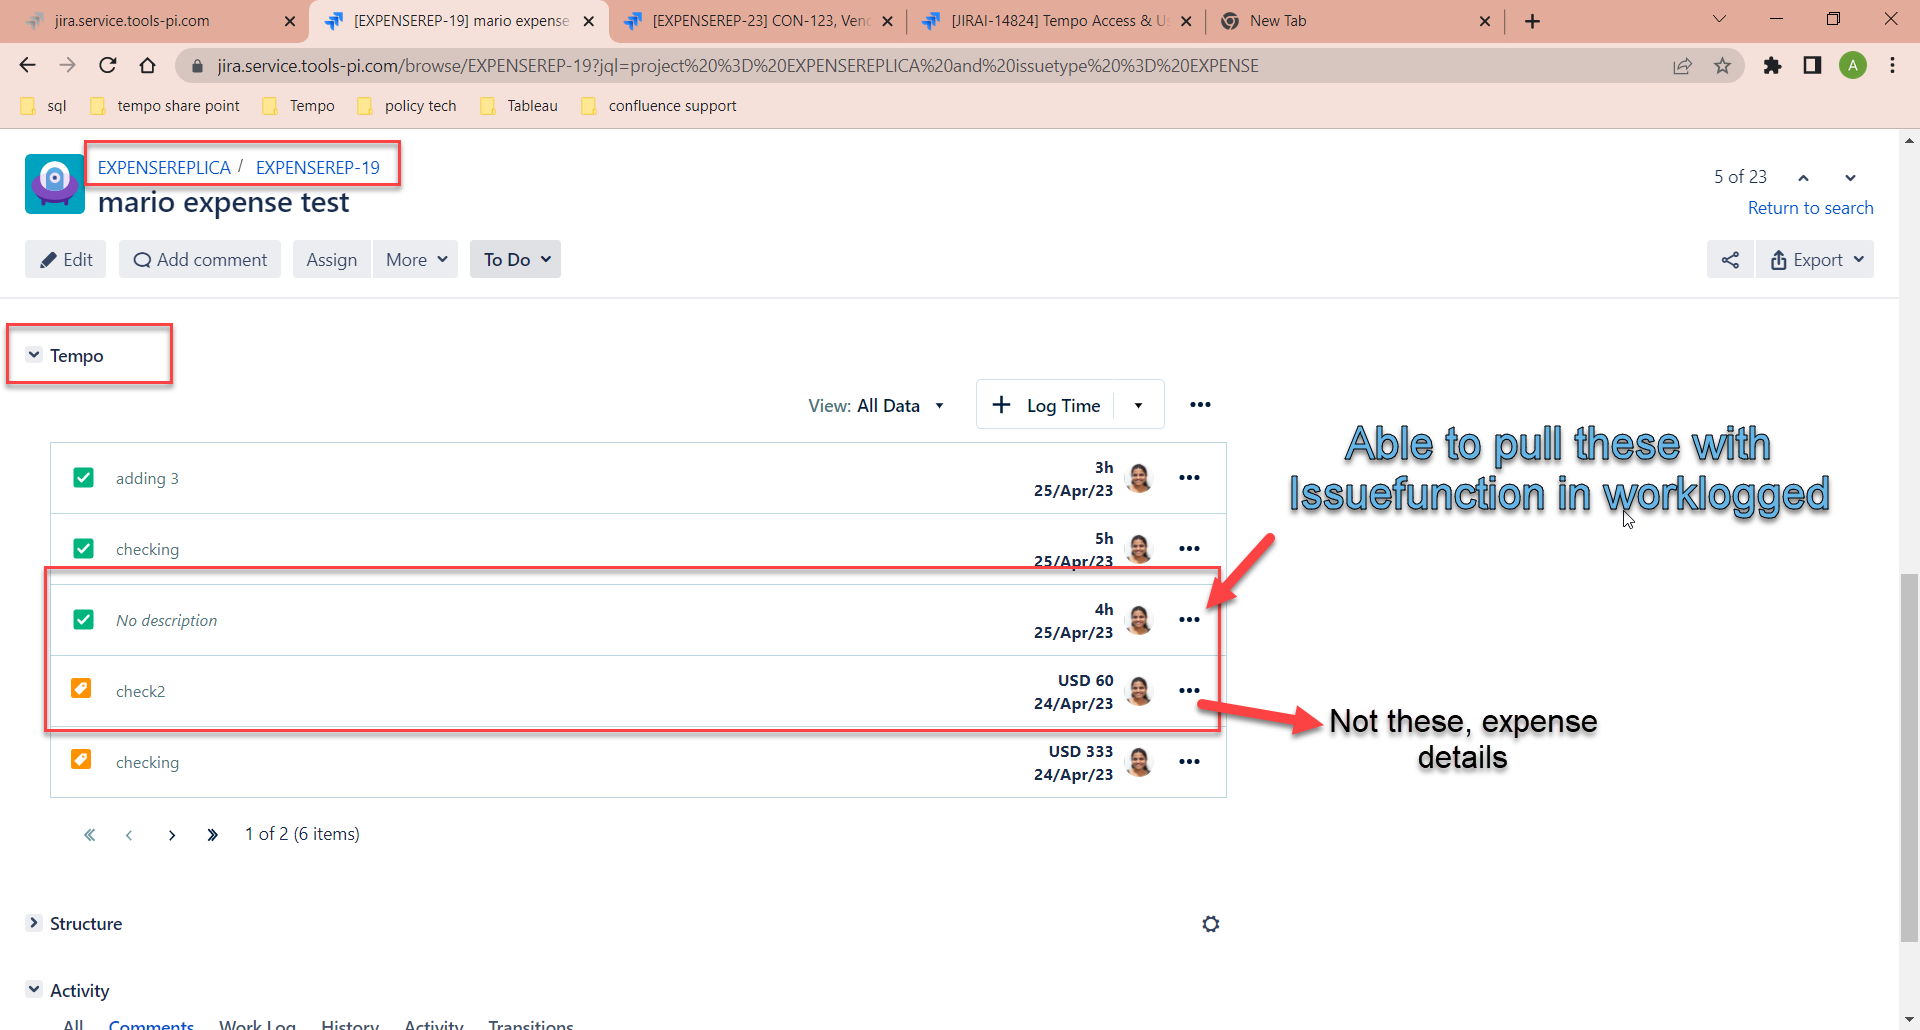Bookmark this page with the star icon
The width and height of the screenshot is (1920, 1030).
click(x=1722, y=66)
